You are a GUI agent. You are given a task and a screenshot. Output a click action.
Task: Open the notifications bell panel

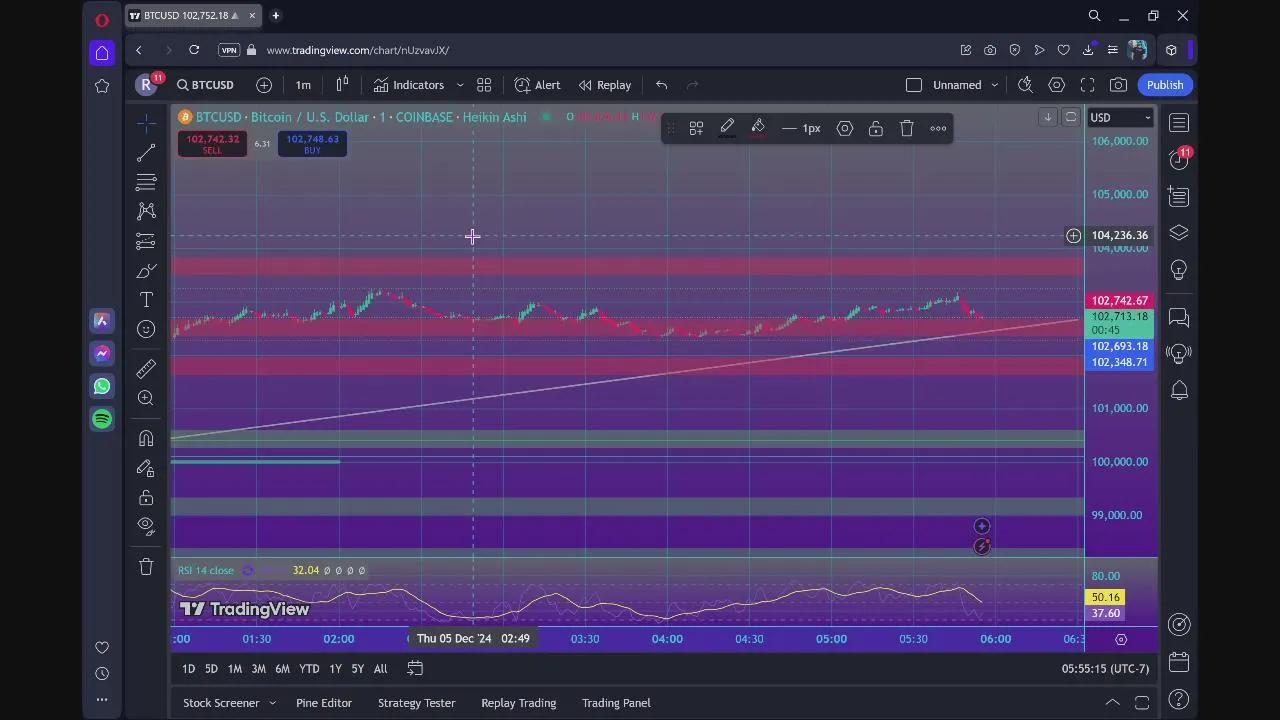point(1179,390)
